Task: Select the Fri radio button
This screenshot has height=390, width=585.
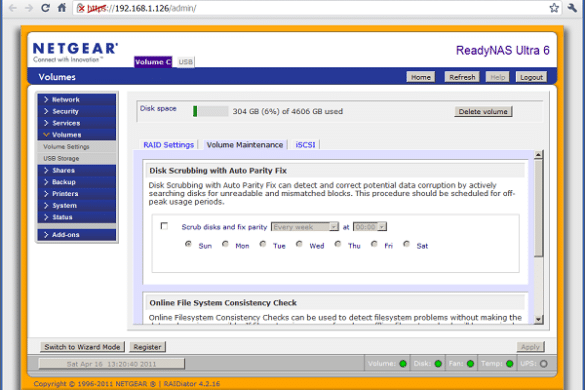Action: (374, 244)
